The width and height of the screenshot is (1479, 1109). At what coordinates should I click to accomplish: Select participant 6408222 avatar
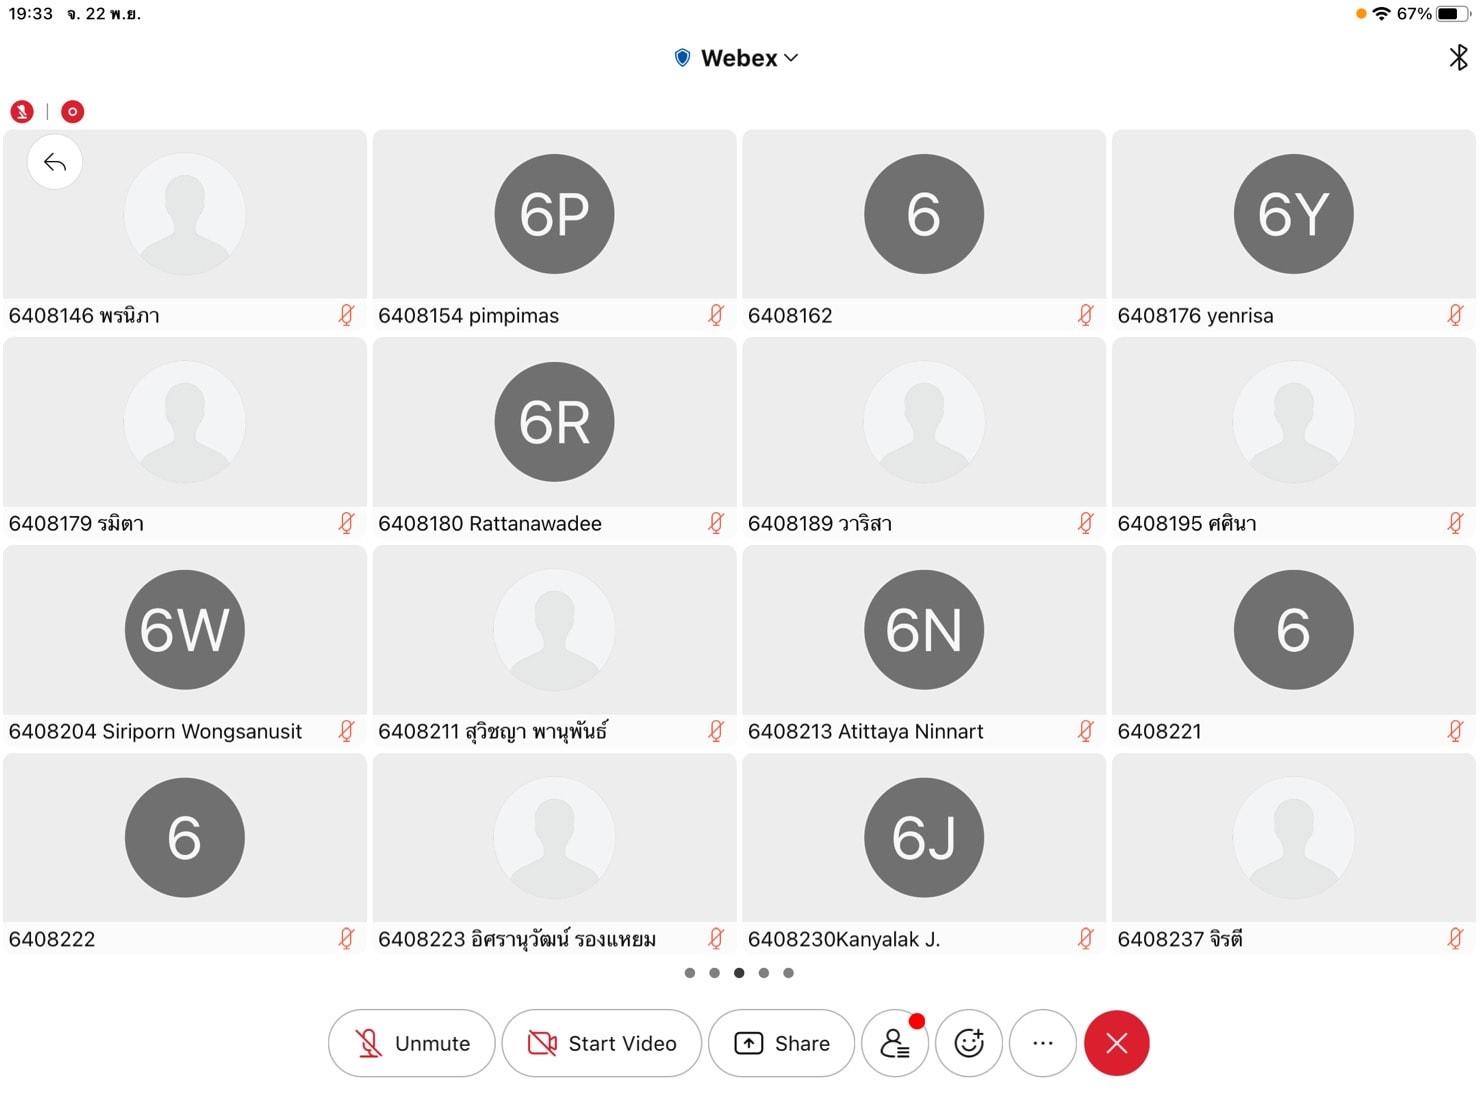[185, 838]
